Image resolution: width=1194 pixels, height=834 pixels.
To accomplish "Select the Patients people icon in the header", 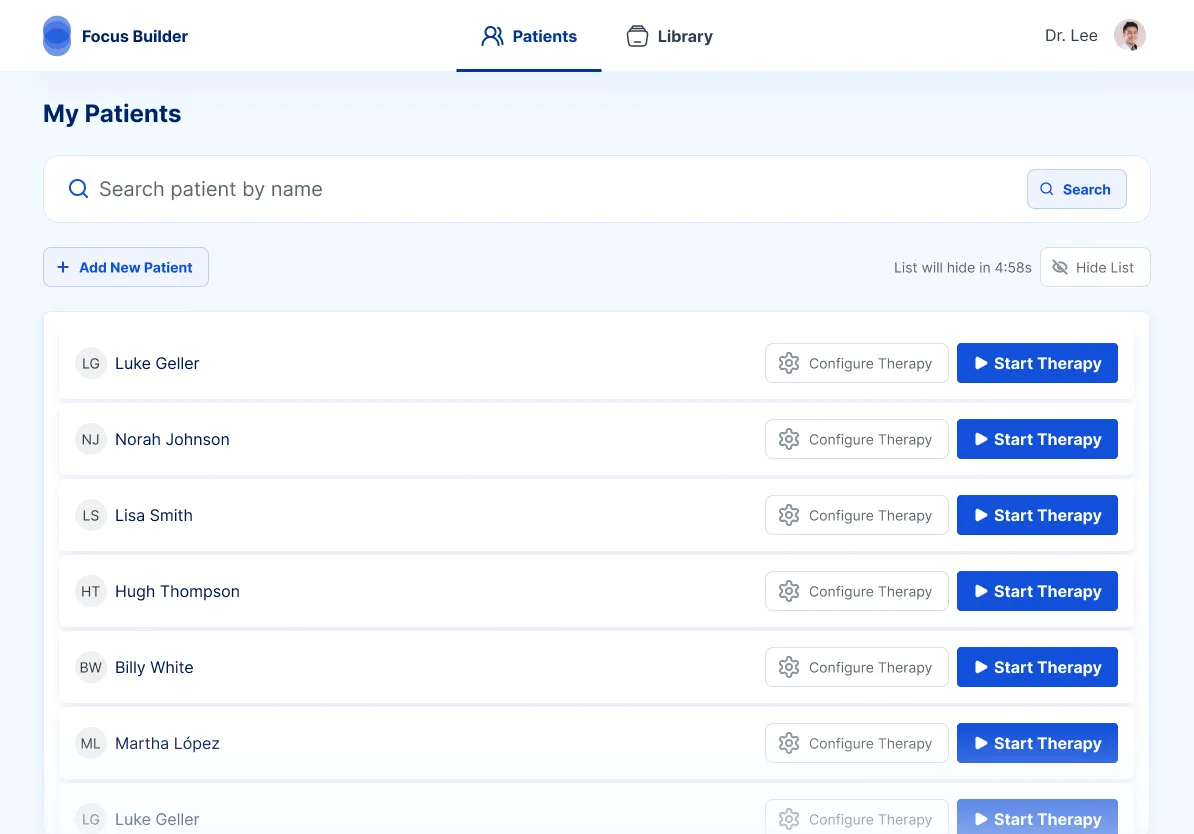I will pyautogui.click(x=492, y=35).
